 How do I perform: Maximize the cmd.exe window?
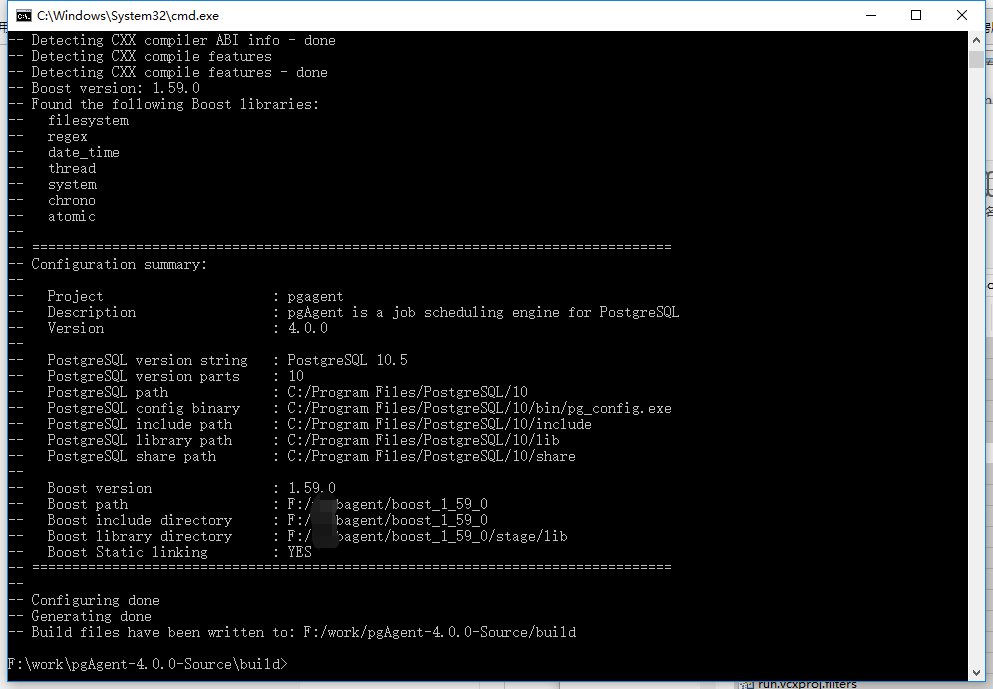(916, 15)
